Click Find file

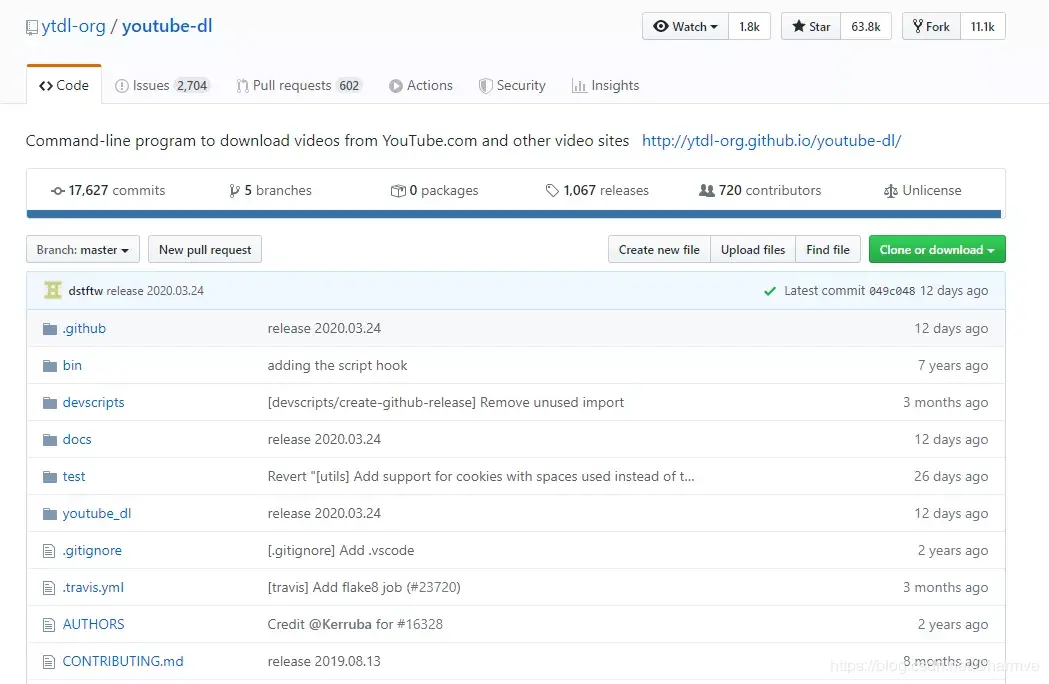[828, 250]
